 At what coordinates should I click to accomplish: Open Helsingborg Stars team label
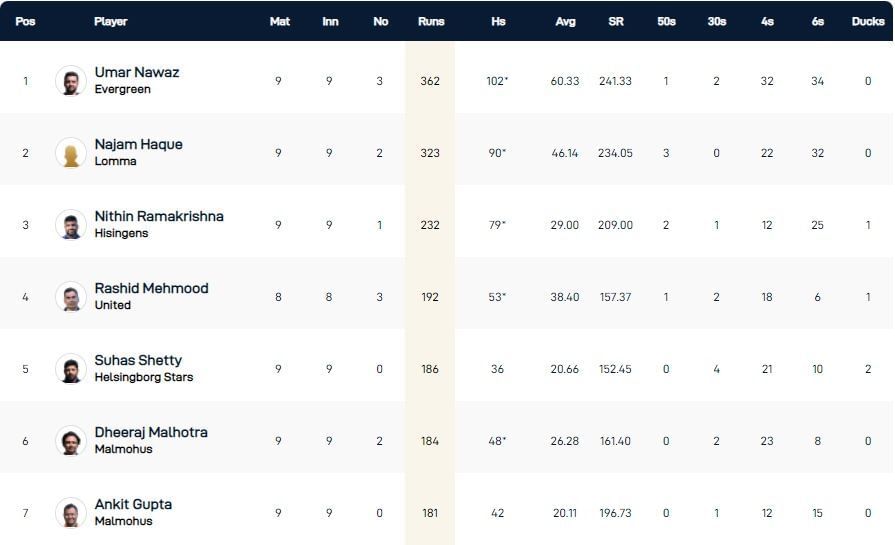[144, 377]
